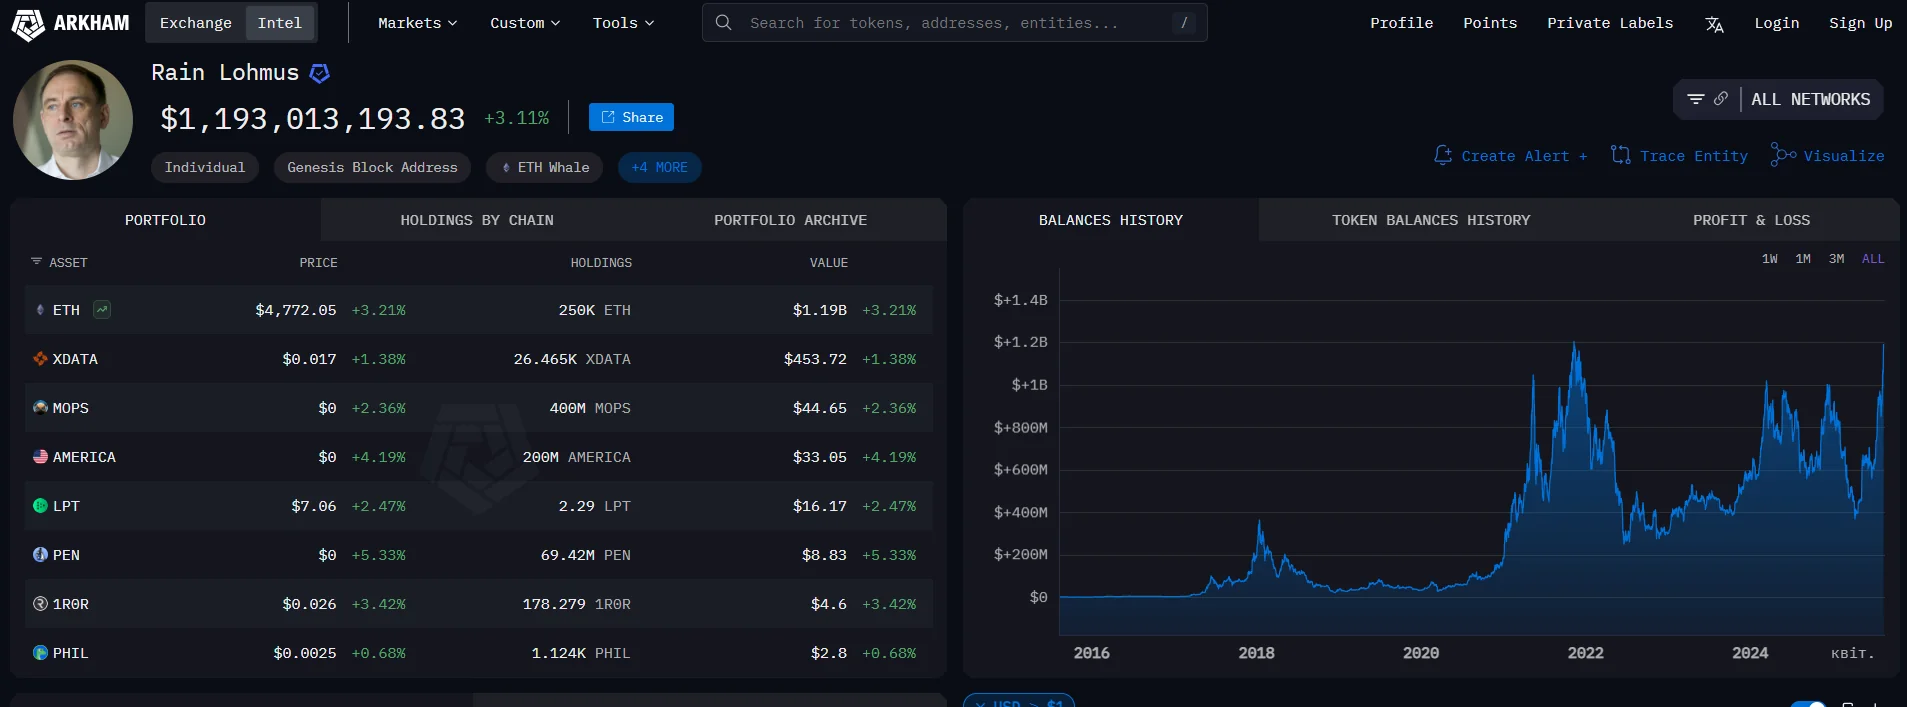Switch to Exchange mode
Screen dimensions: 1907x707
pyautogui.click(x=195, y=23)
